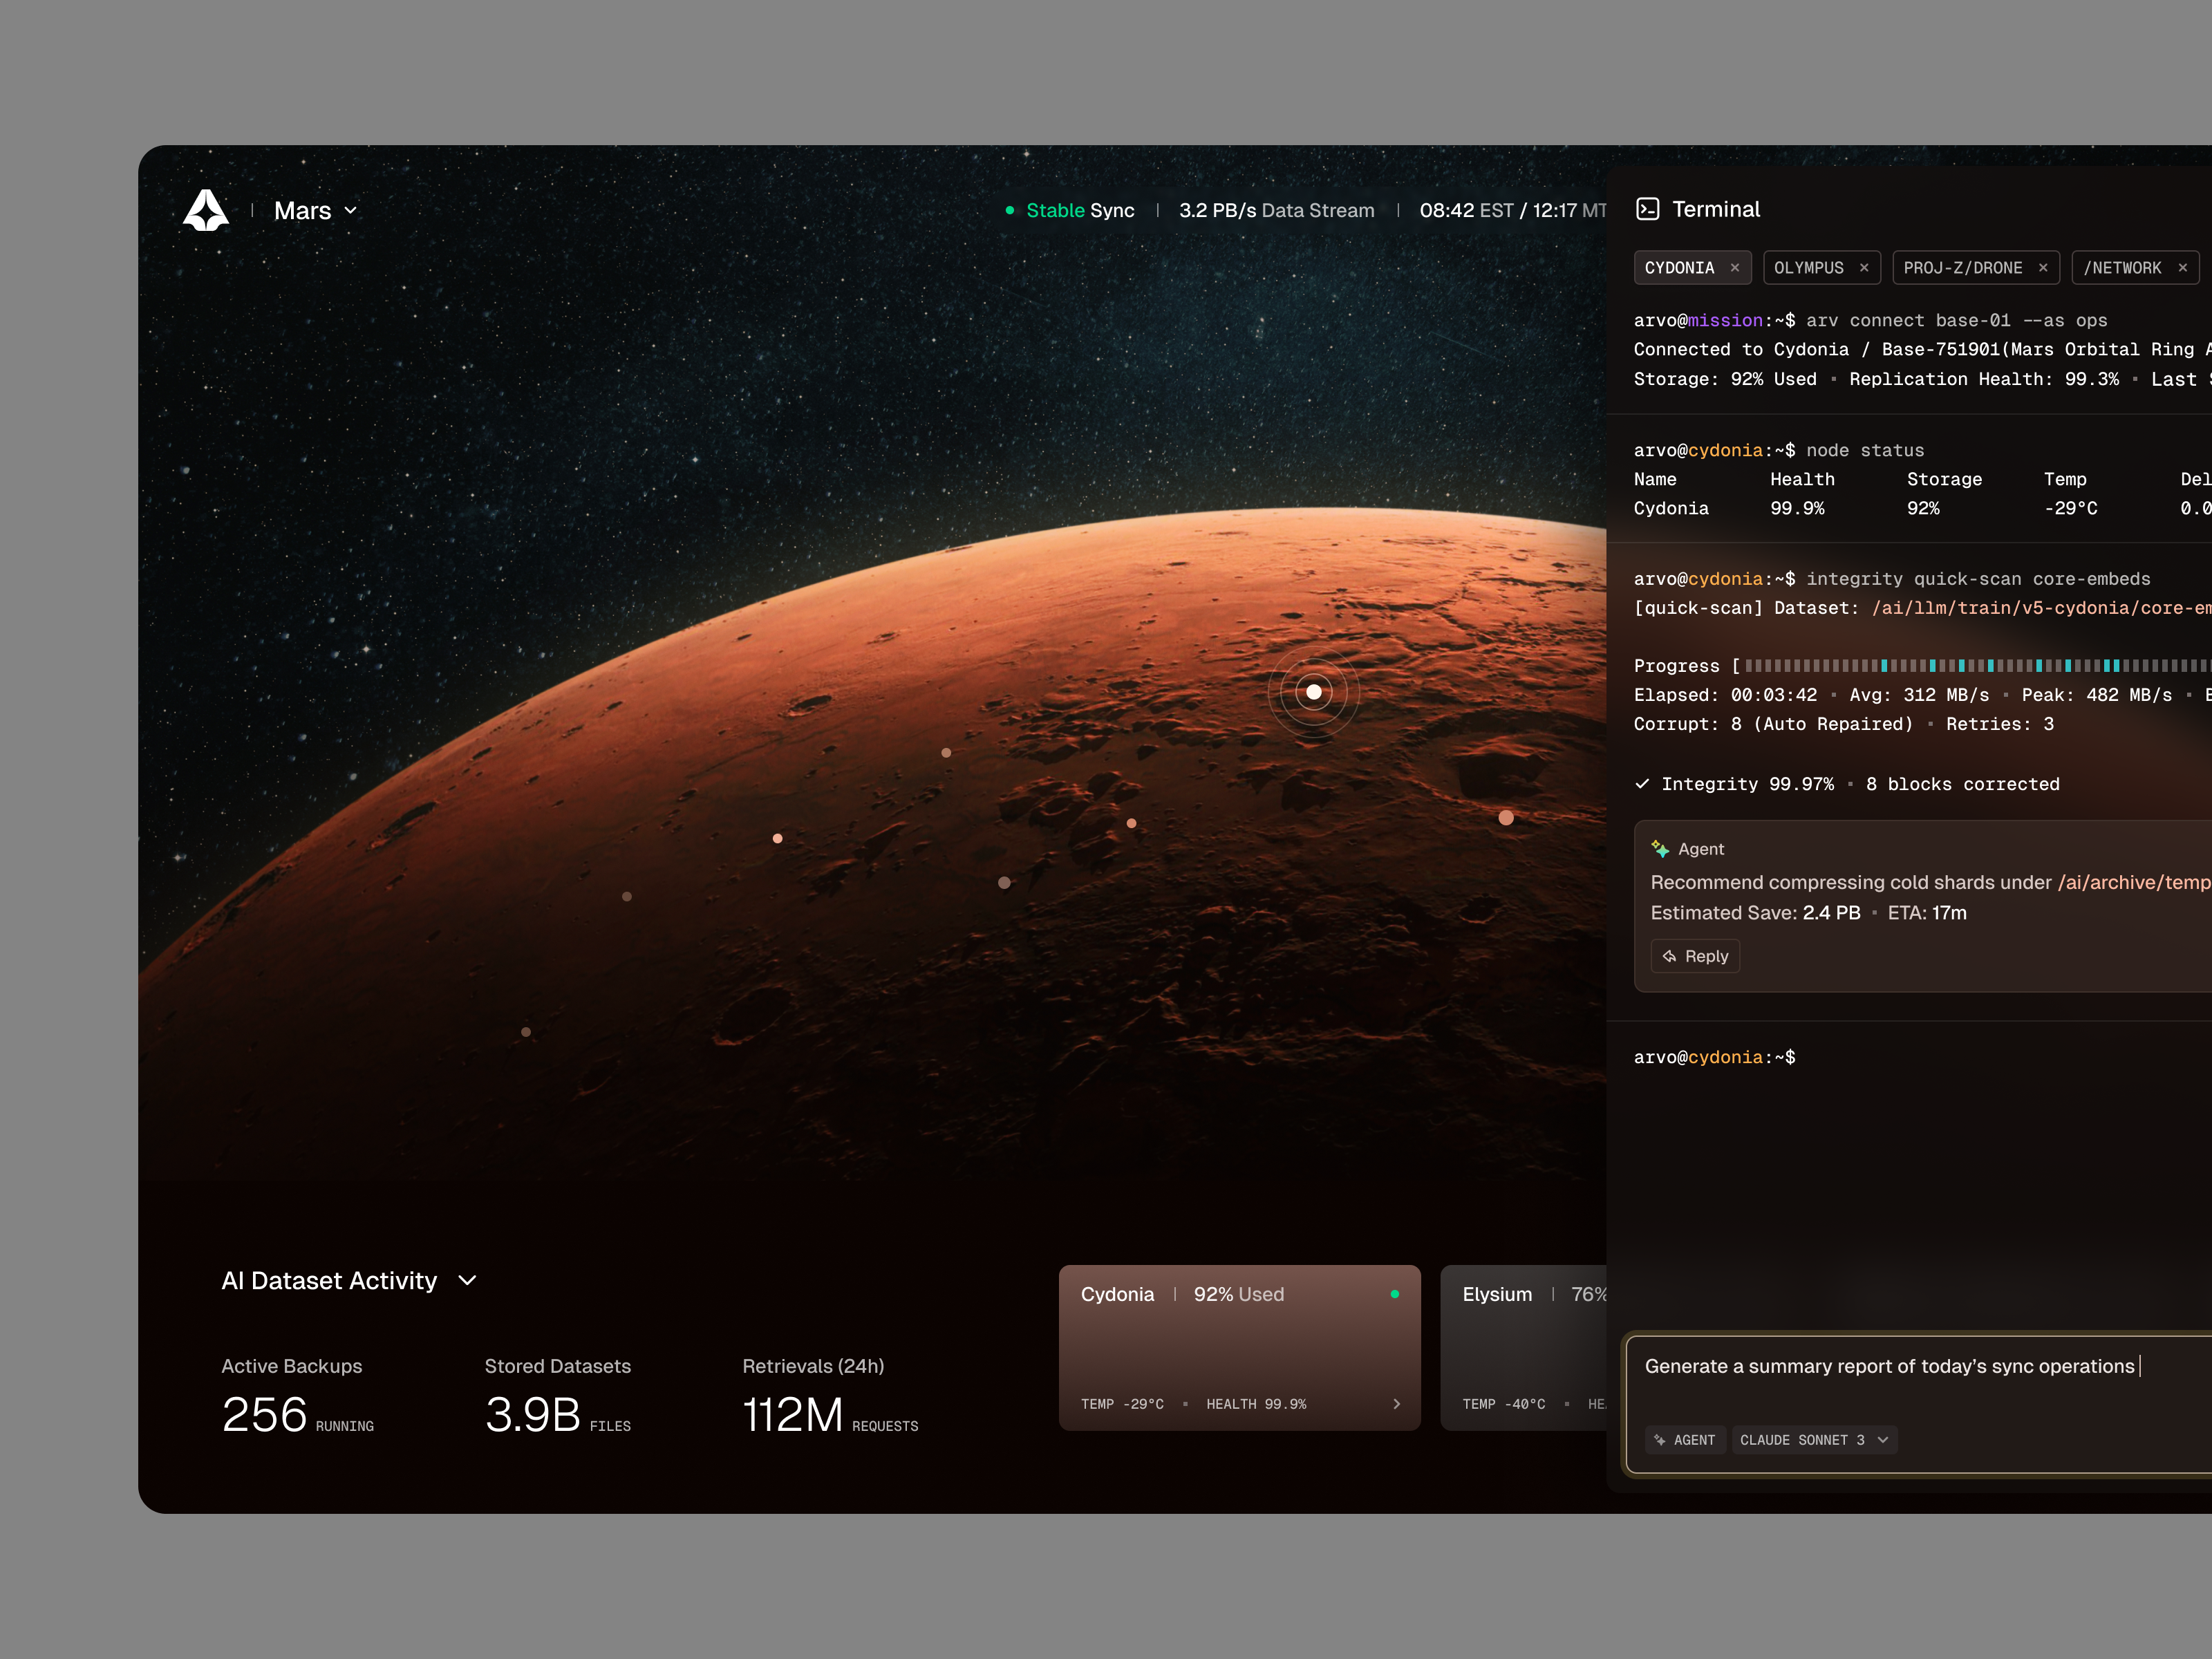The image size is (2212, 1659).
Task: Click the "Estimated Save: 2.4 PB" text
Action: 1755,913
